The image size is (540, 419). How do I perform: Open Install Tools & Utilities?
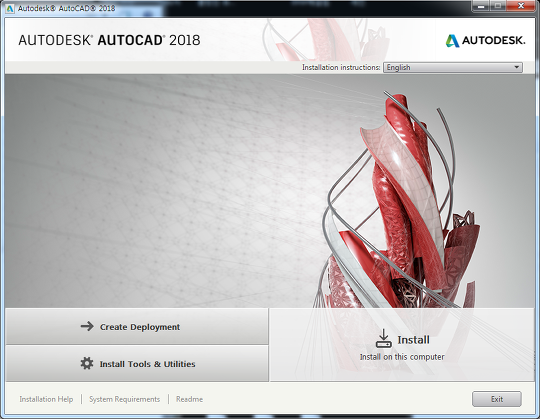click(x=137, y=364)
